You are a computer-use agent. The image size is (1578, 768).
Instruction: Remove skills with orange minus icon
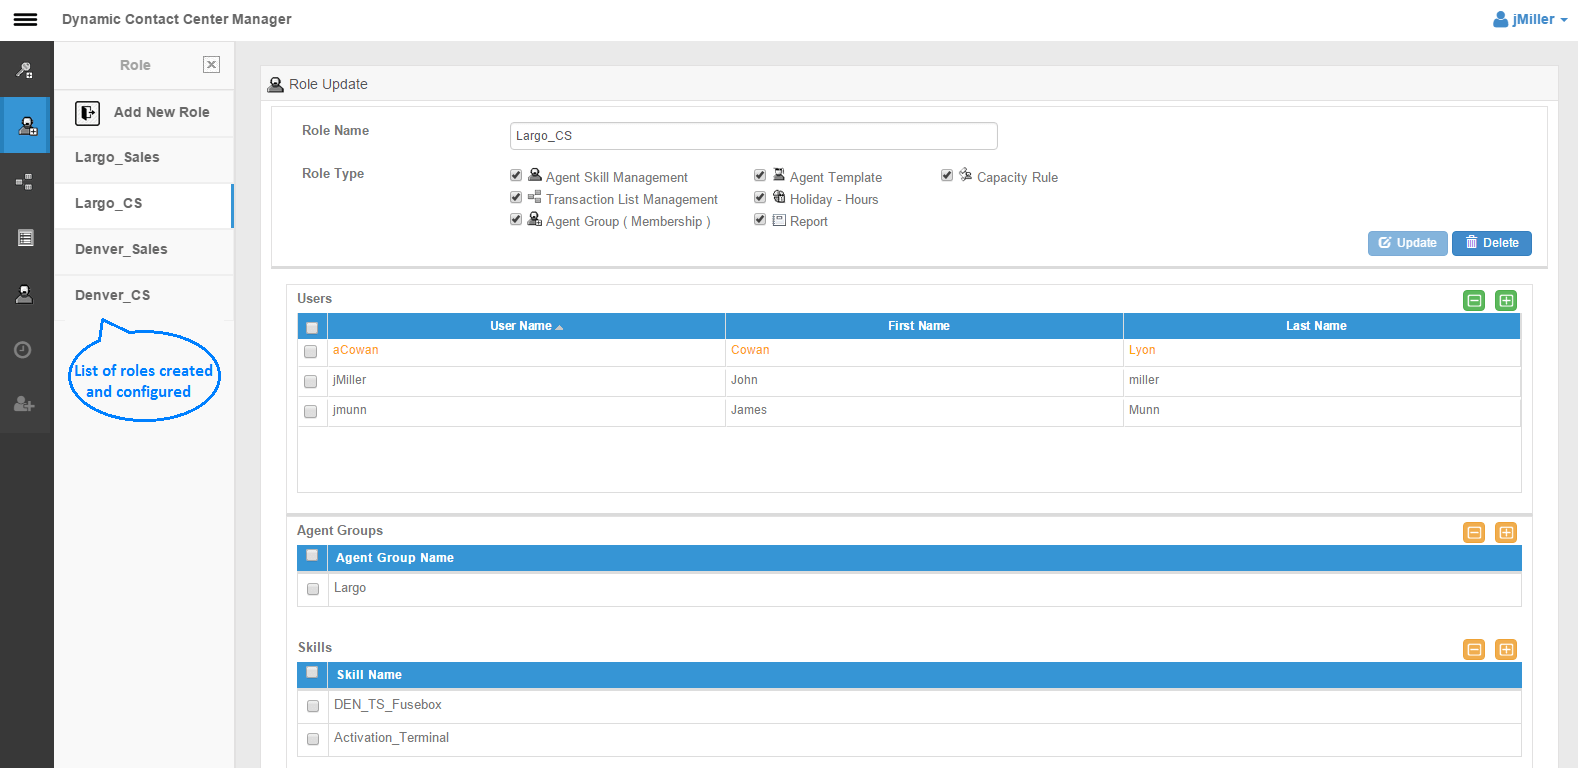click(1474, 650)
